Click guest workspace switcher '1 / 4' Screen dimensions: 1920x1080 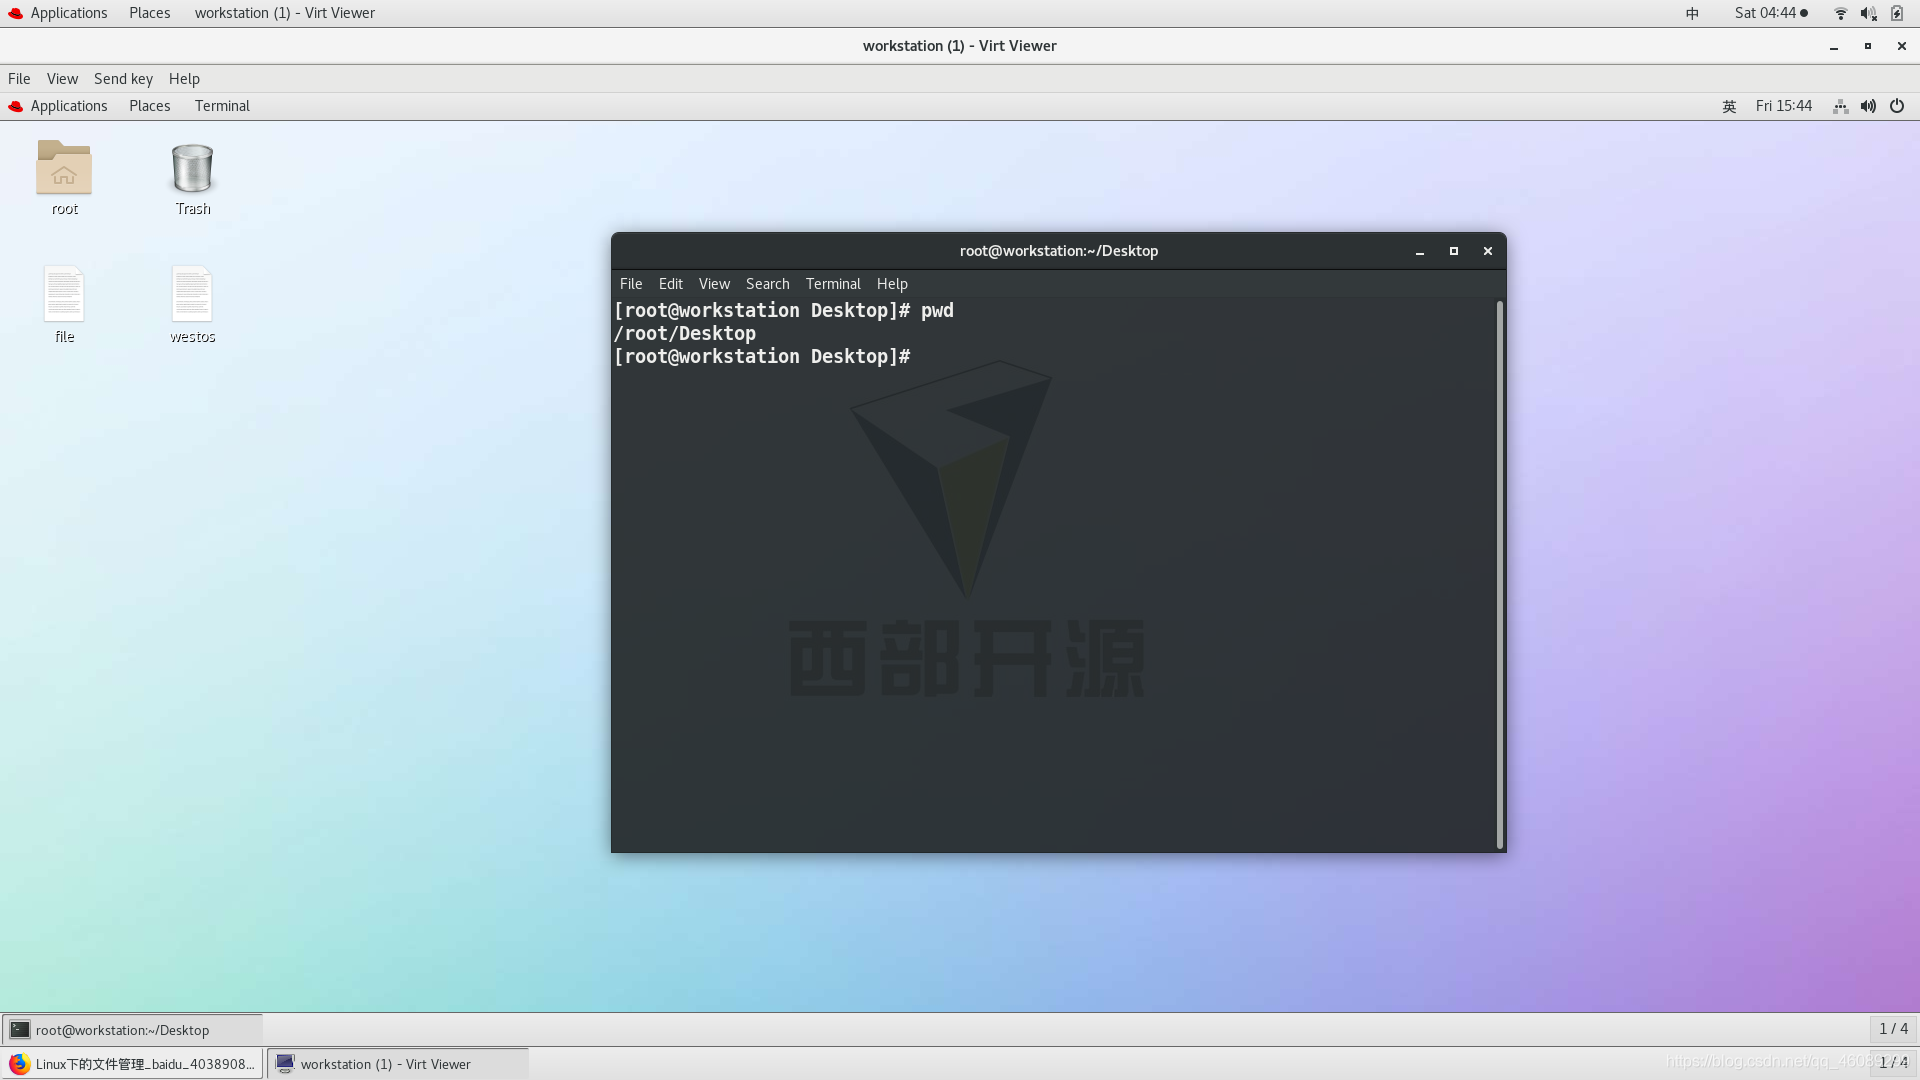[1893, 1028]
